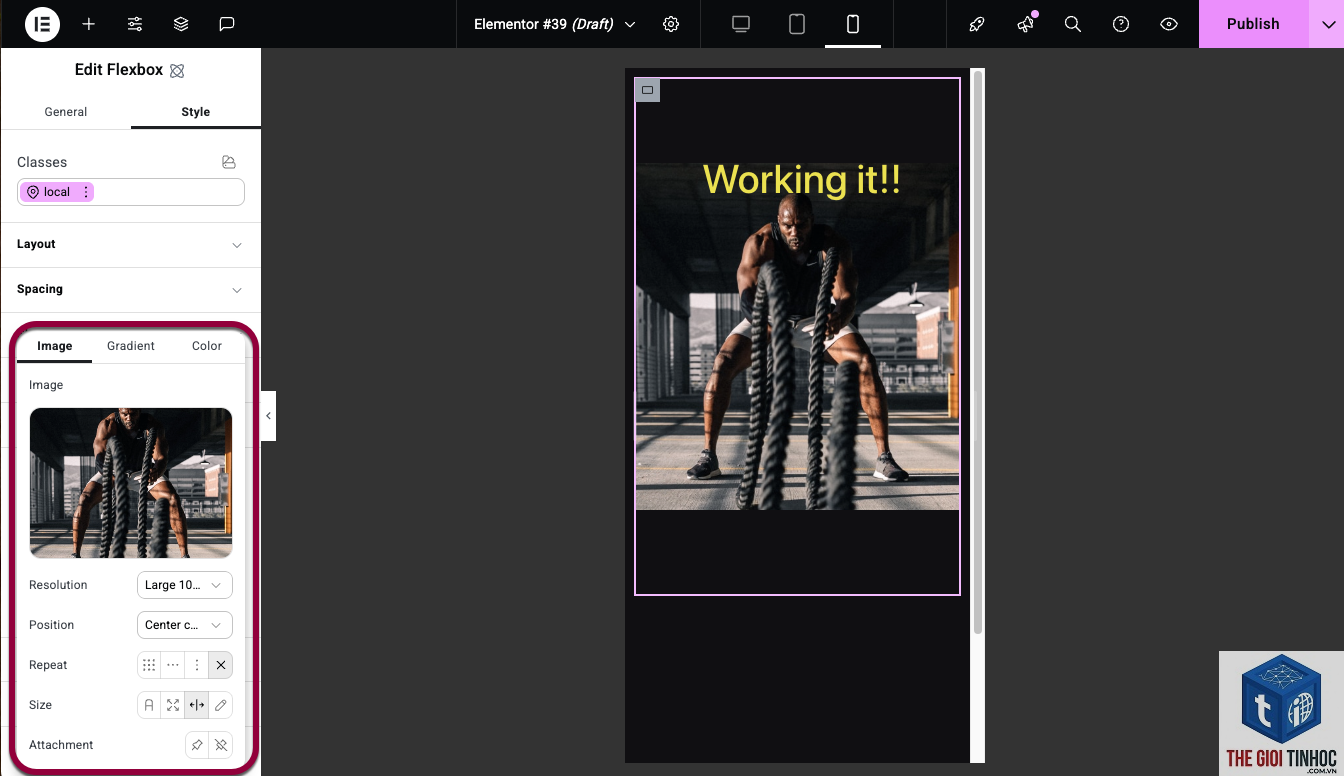Open the Resolution dropdown
1344x776 pixels.
[x=185, y=585]
